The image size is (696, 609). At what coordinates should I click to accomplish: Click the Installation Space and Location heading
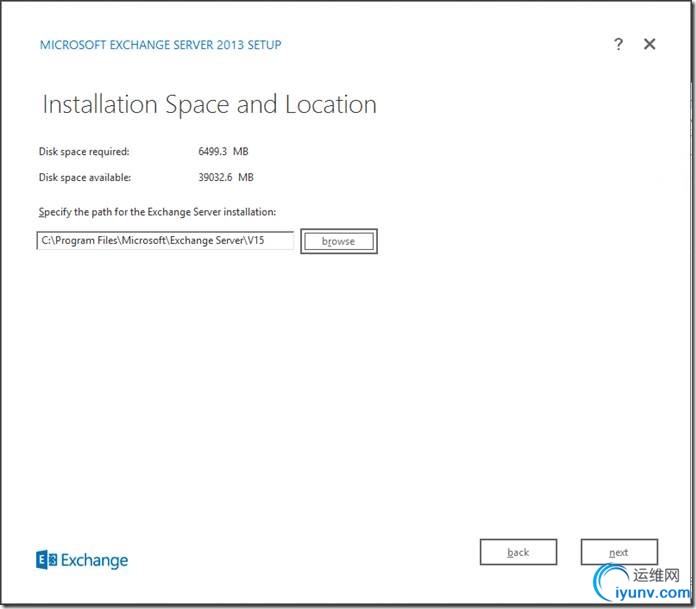pyautogui.click(x=209, y=105)
